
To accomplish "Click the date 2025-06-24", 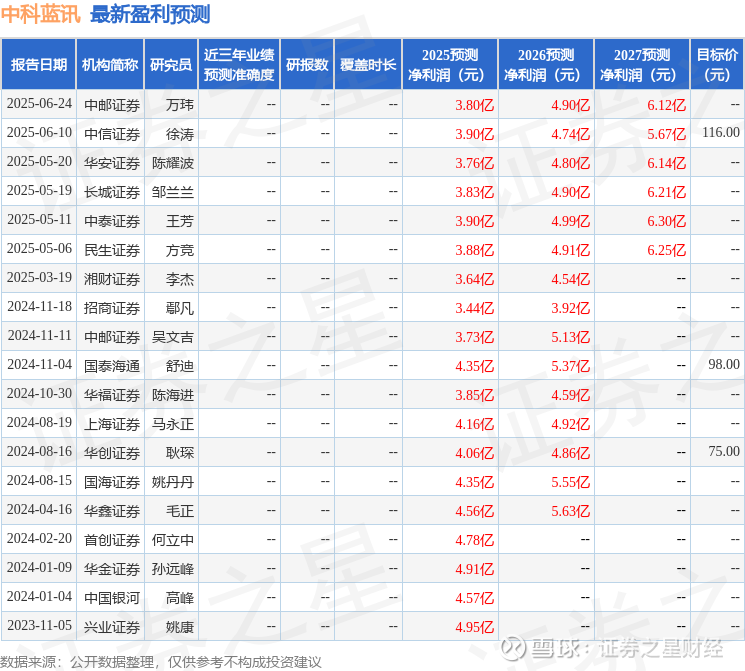I will point(39,104).
